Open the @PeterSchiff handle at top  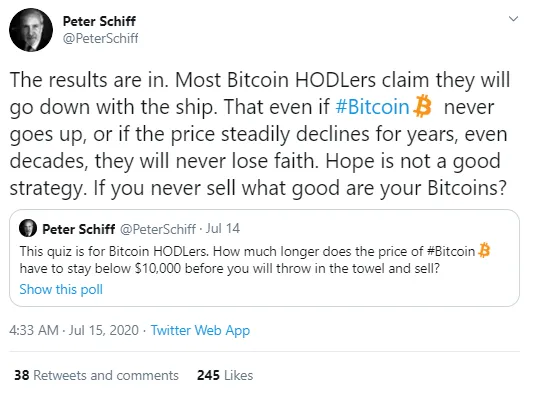coord(101,38)
